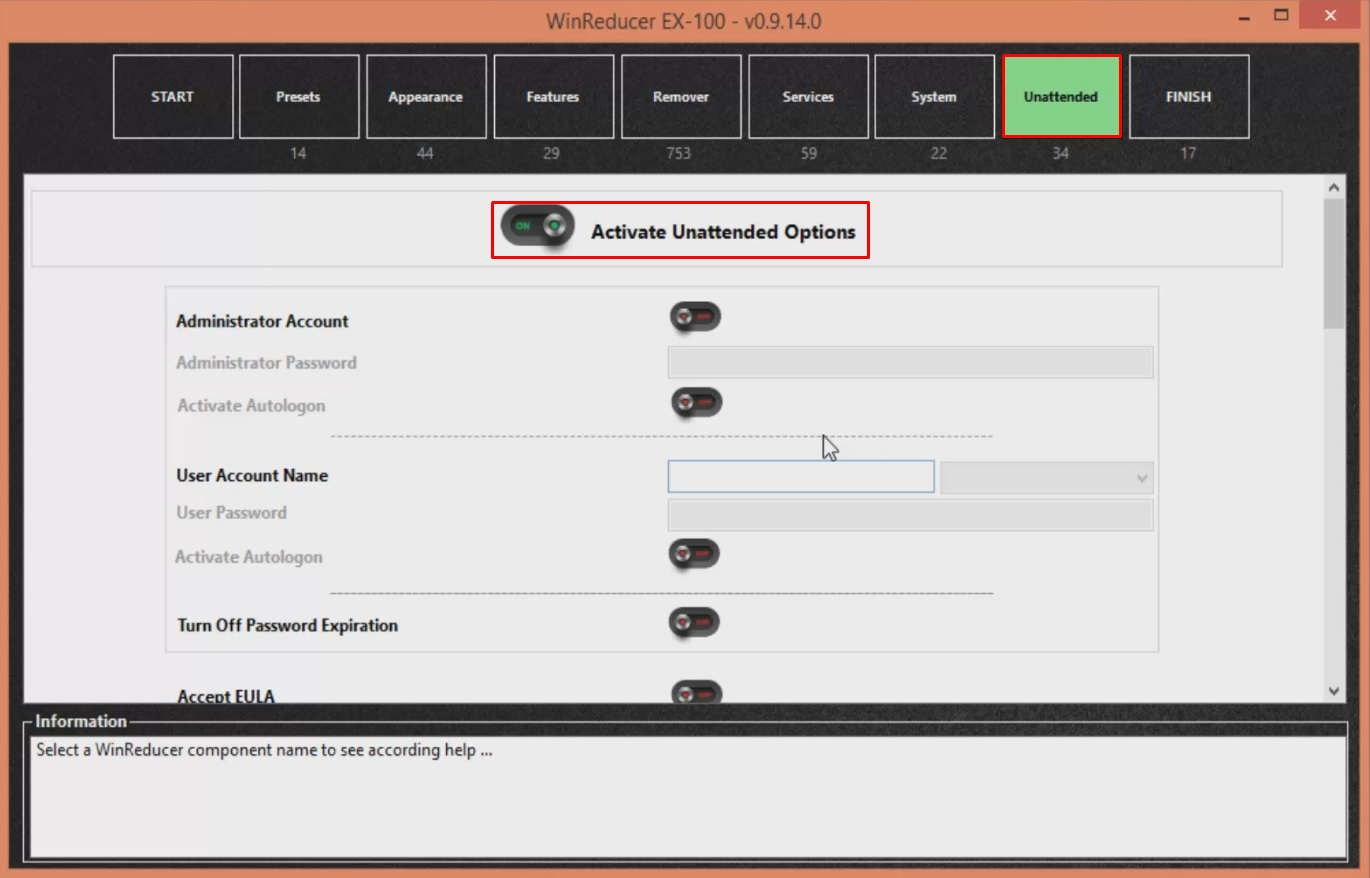Toggle Activate Autologon under User Password

(x=694, y=554)
